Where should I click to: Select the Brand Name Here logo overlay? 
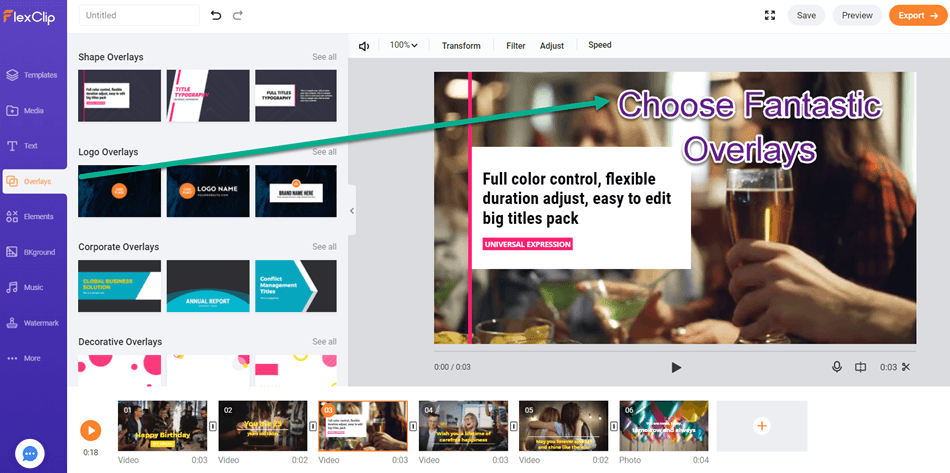[x=296, y=191]
